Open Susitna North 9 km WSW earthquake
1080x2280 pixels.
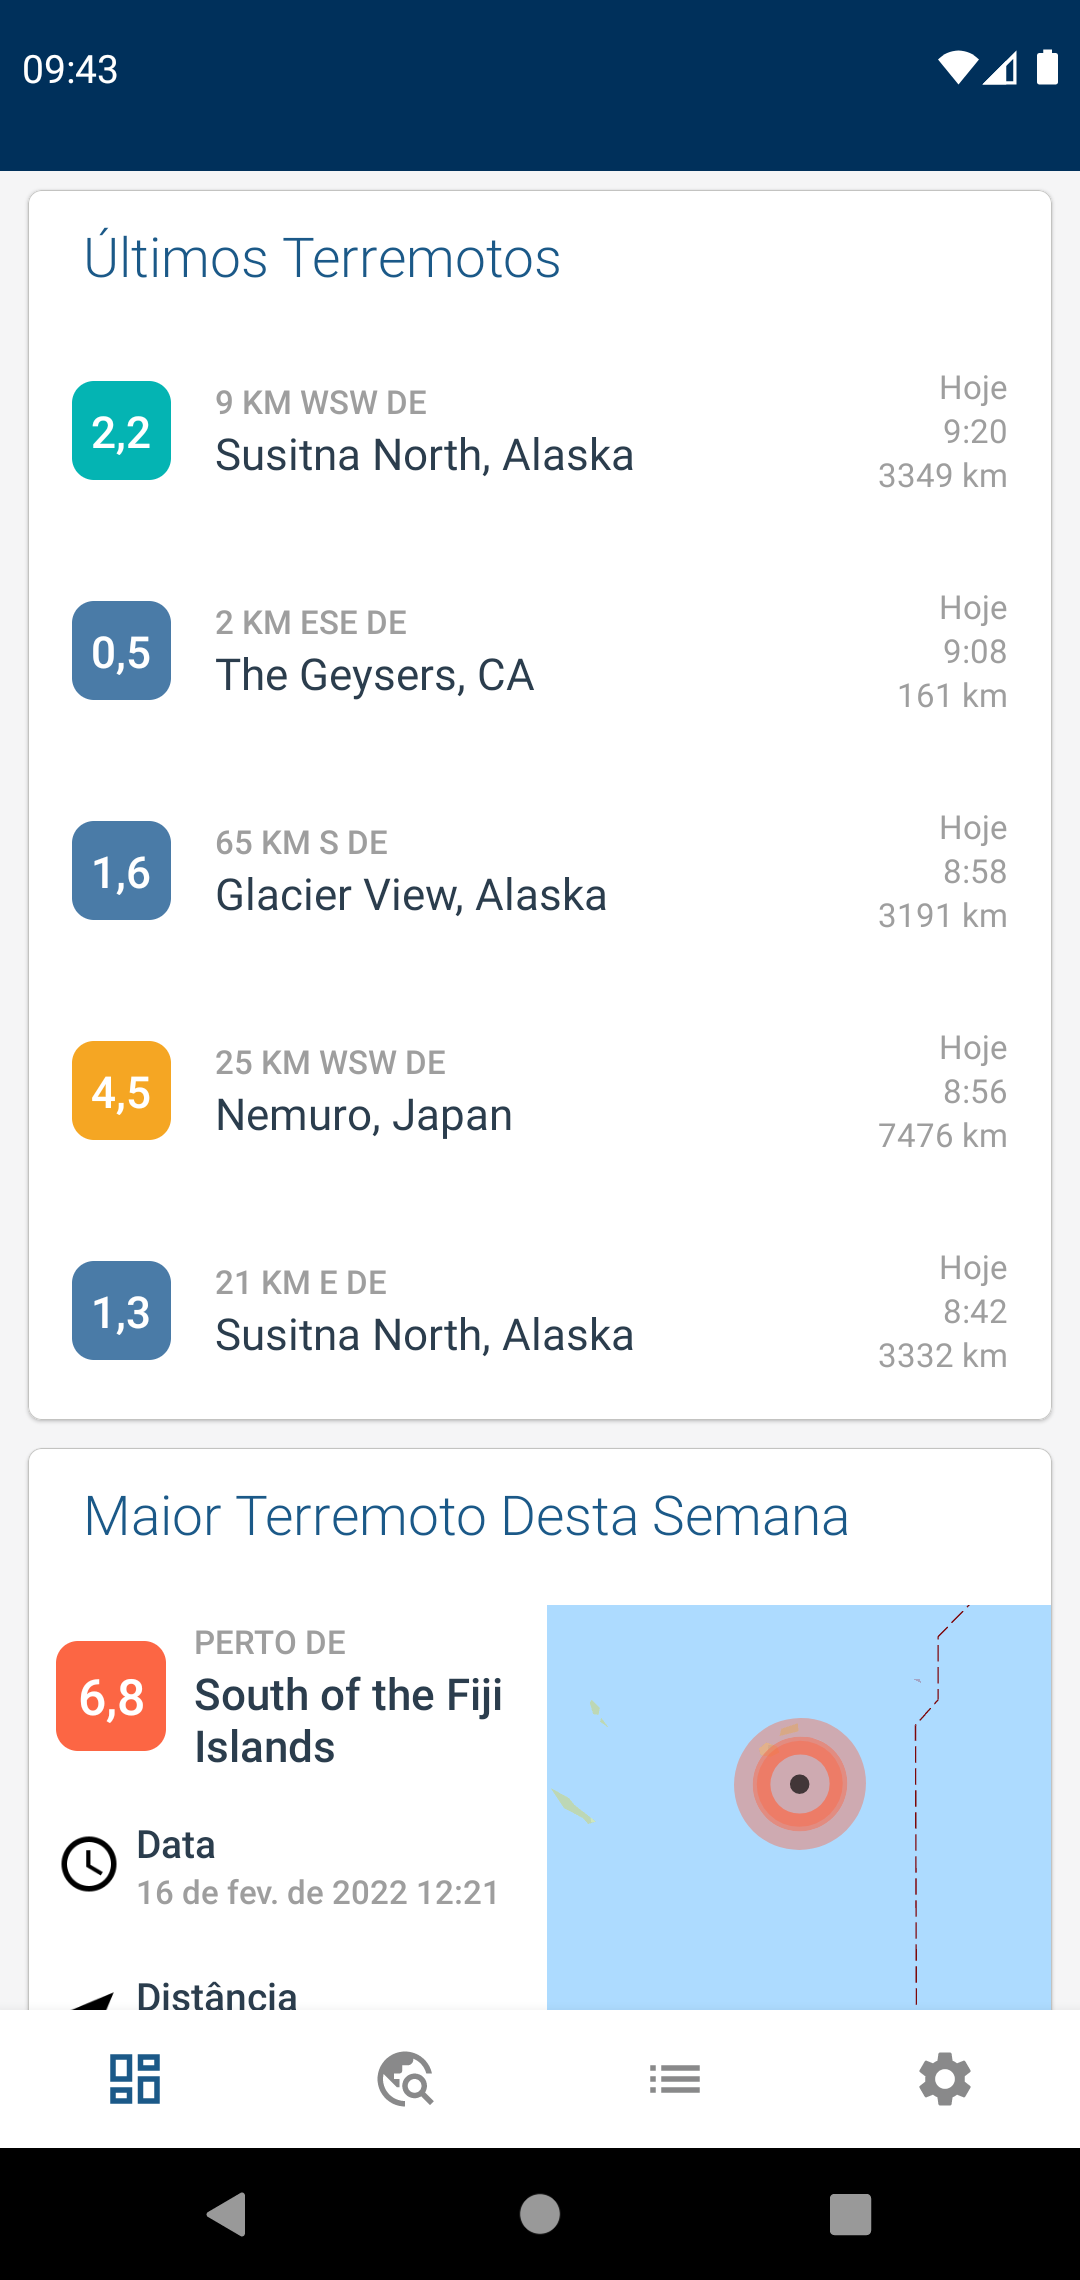click(540, 431)
